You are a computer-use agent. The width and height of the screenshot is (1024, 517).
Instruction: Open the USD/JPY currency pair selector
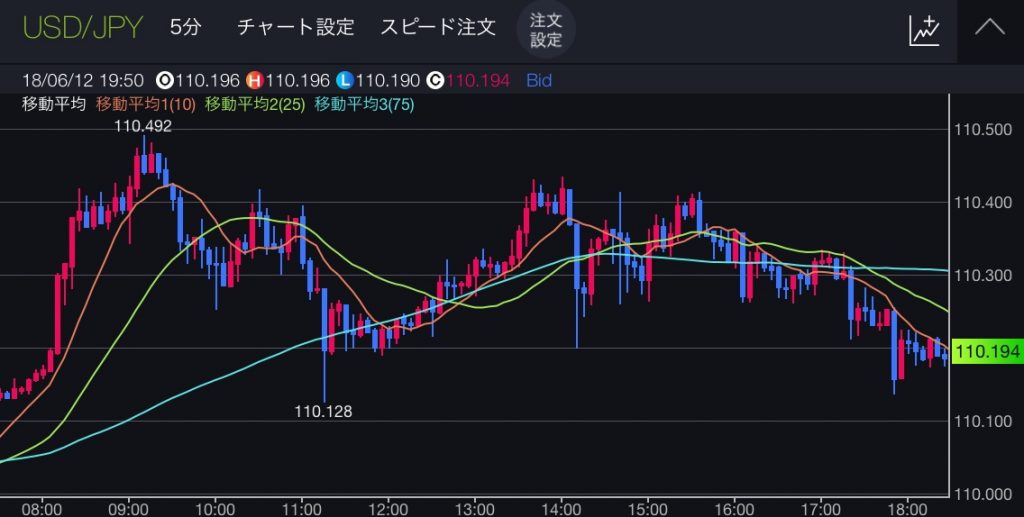(83, 27)
